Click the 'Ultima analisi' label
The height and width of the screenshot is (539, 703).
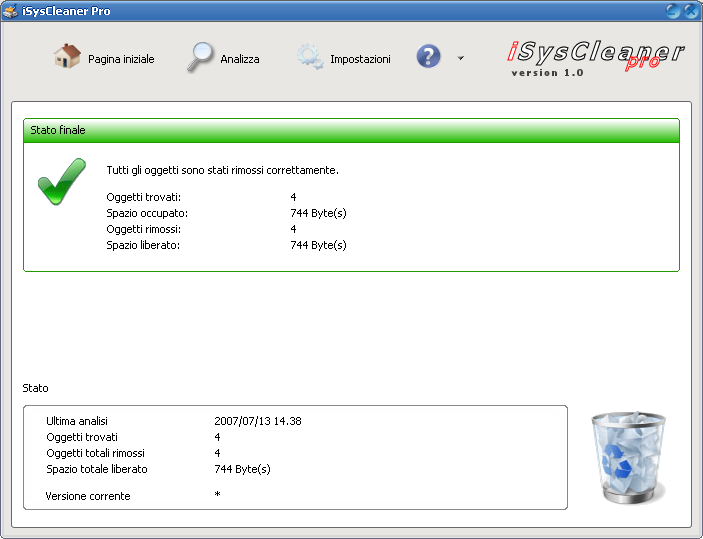coord(77,421)
